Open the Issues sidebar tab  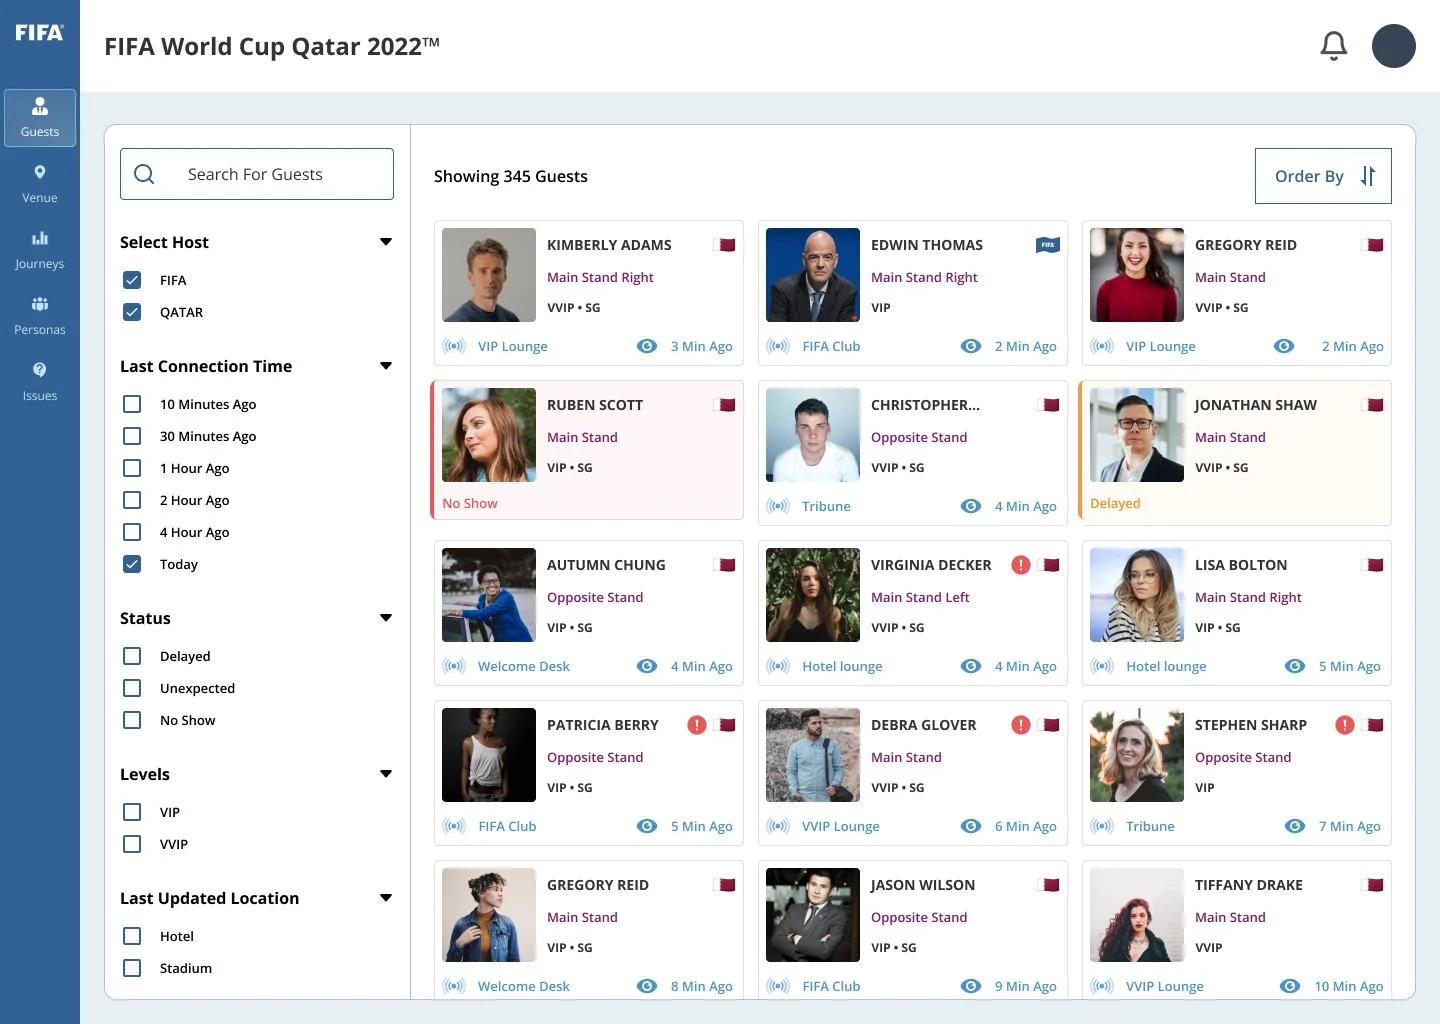pos(40,382)
